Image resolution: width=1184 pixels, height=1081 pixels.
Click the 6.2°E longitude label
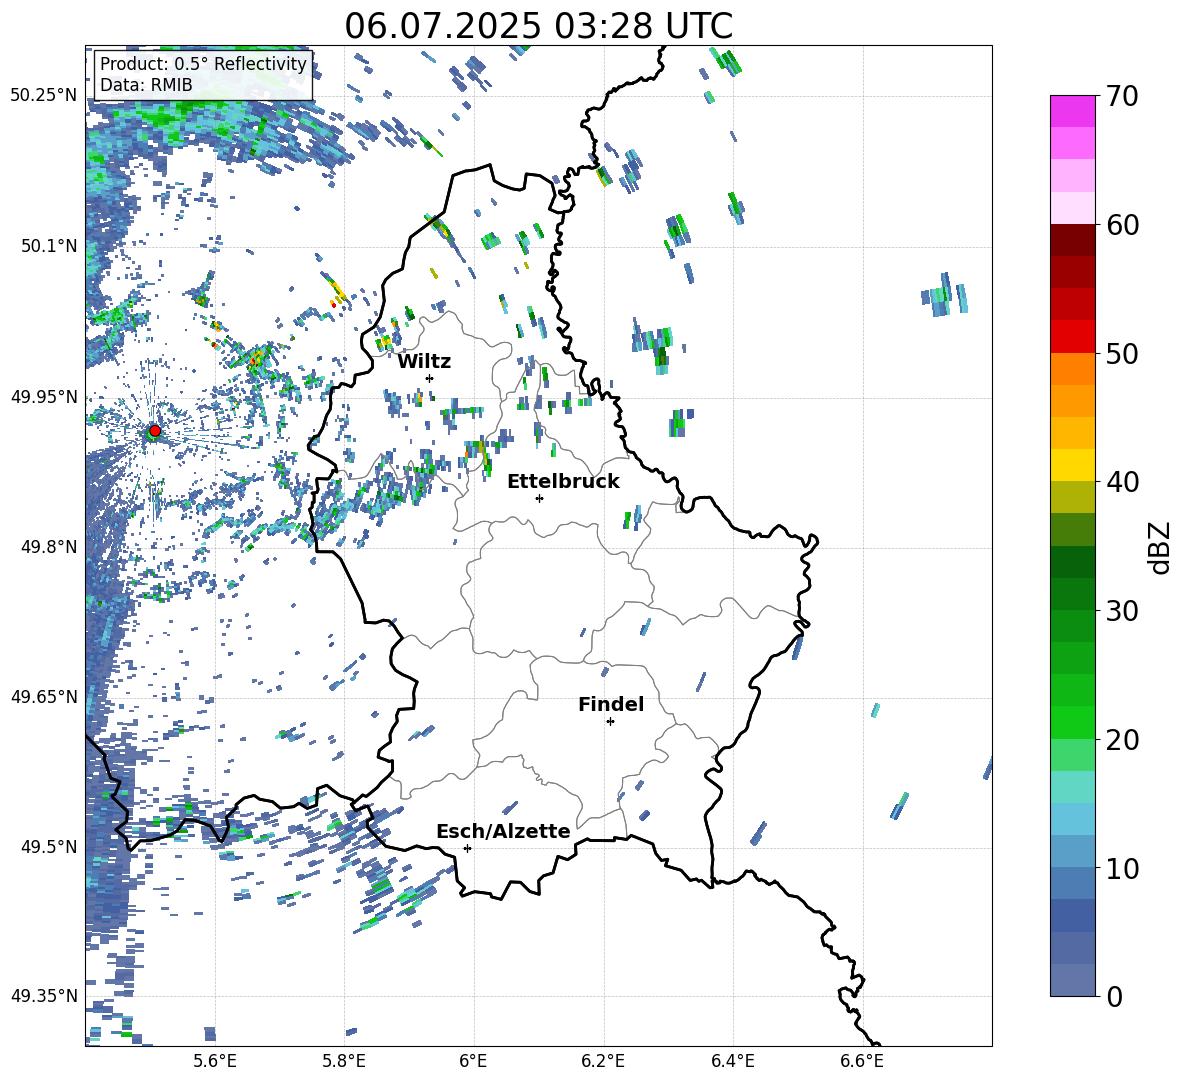[x=603, y=1061]
